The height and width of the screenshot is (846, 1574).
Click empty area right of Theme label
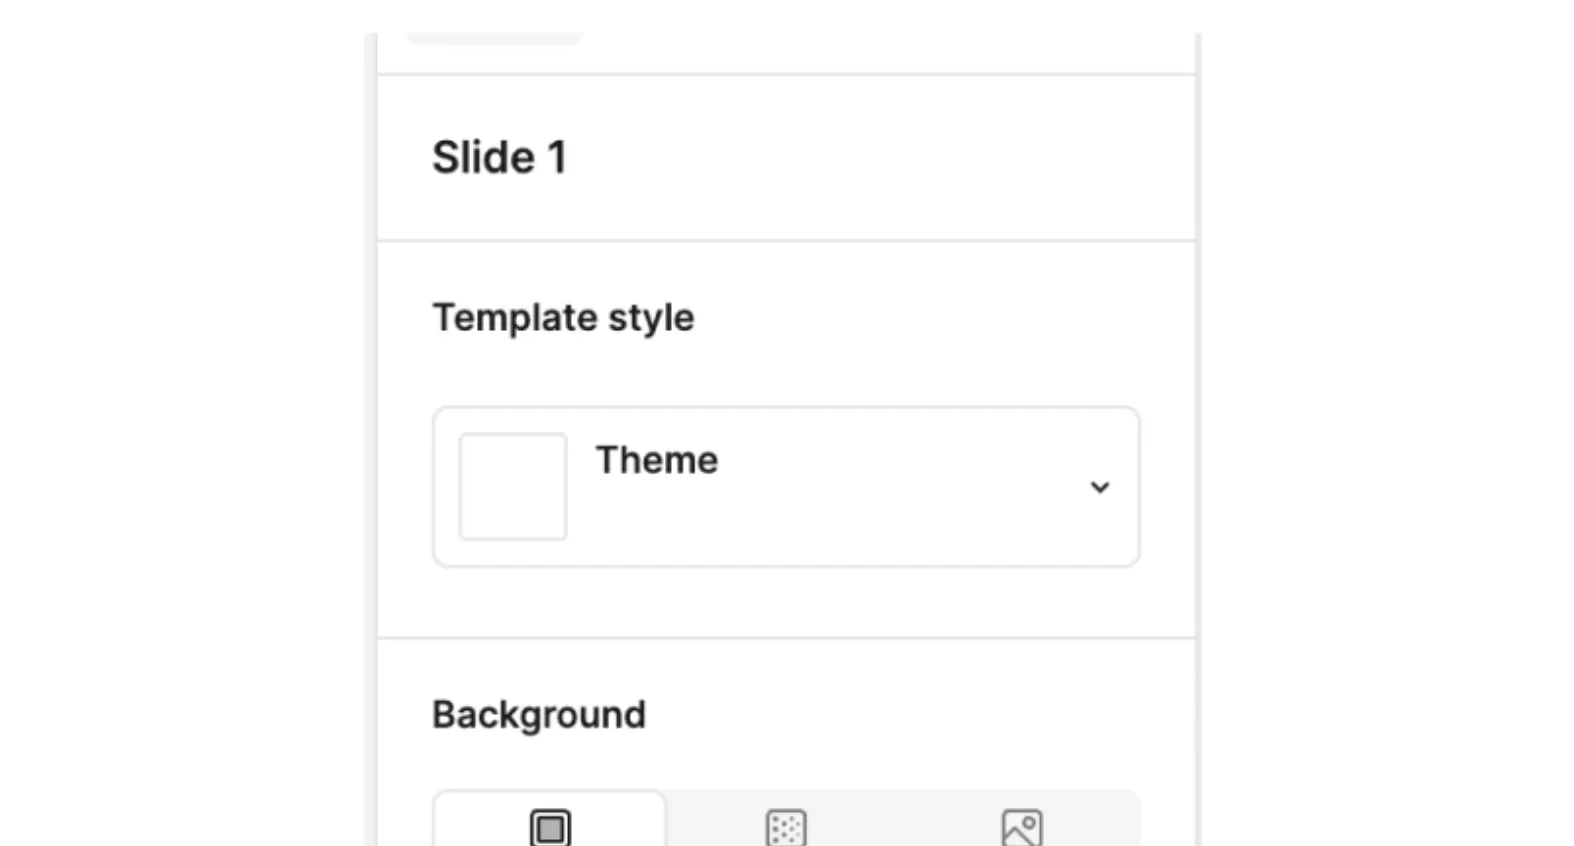coord(900,460)
